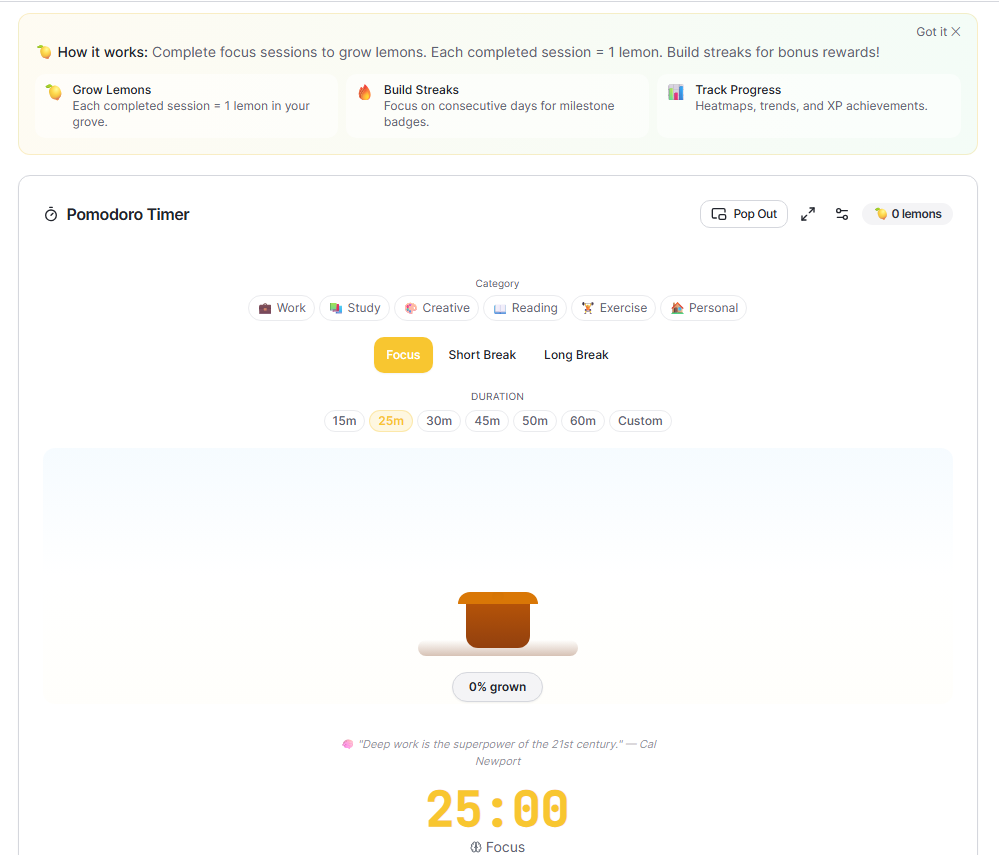This screenshot has width=999, height=855.
Task: Open the Custom duration option
Action: 640,421
